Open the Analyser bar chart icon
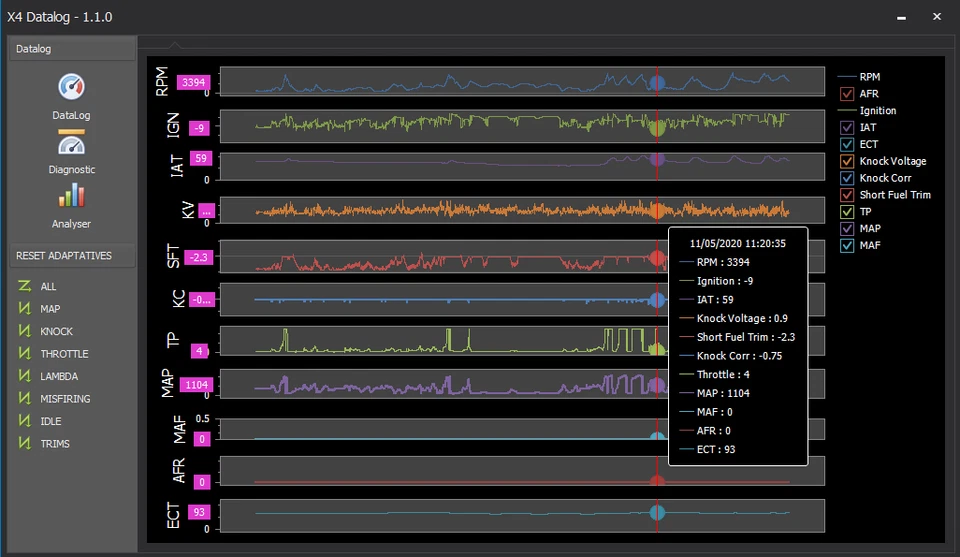 (72, 196)
